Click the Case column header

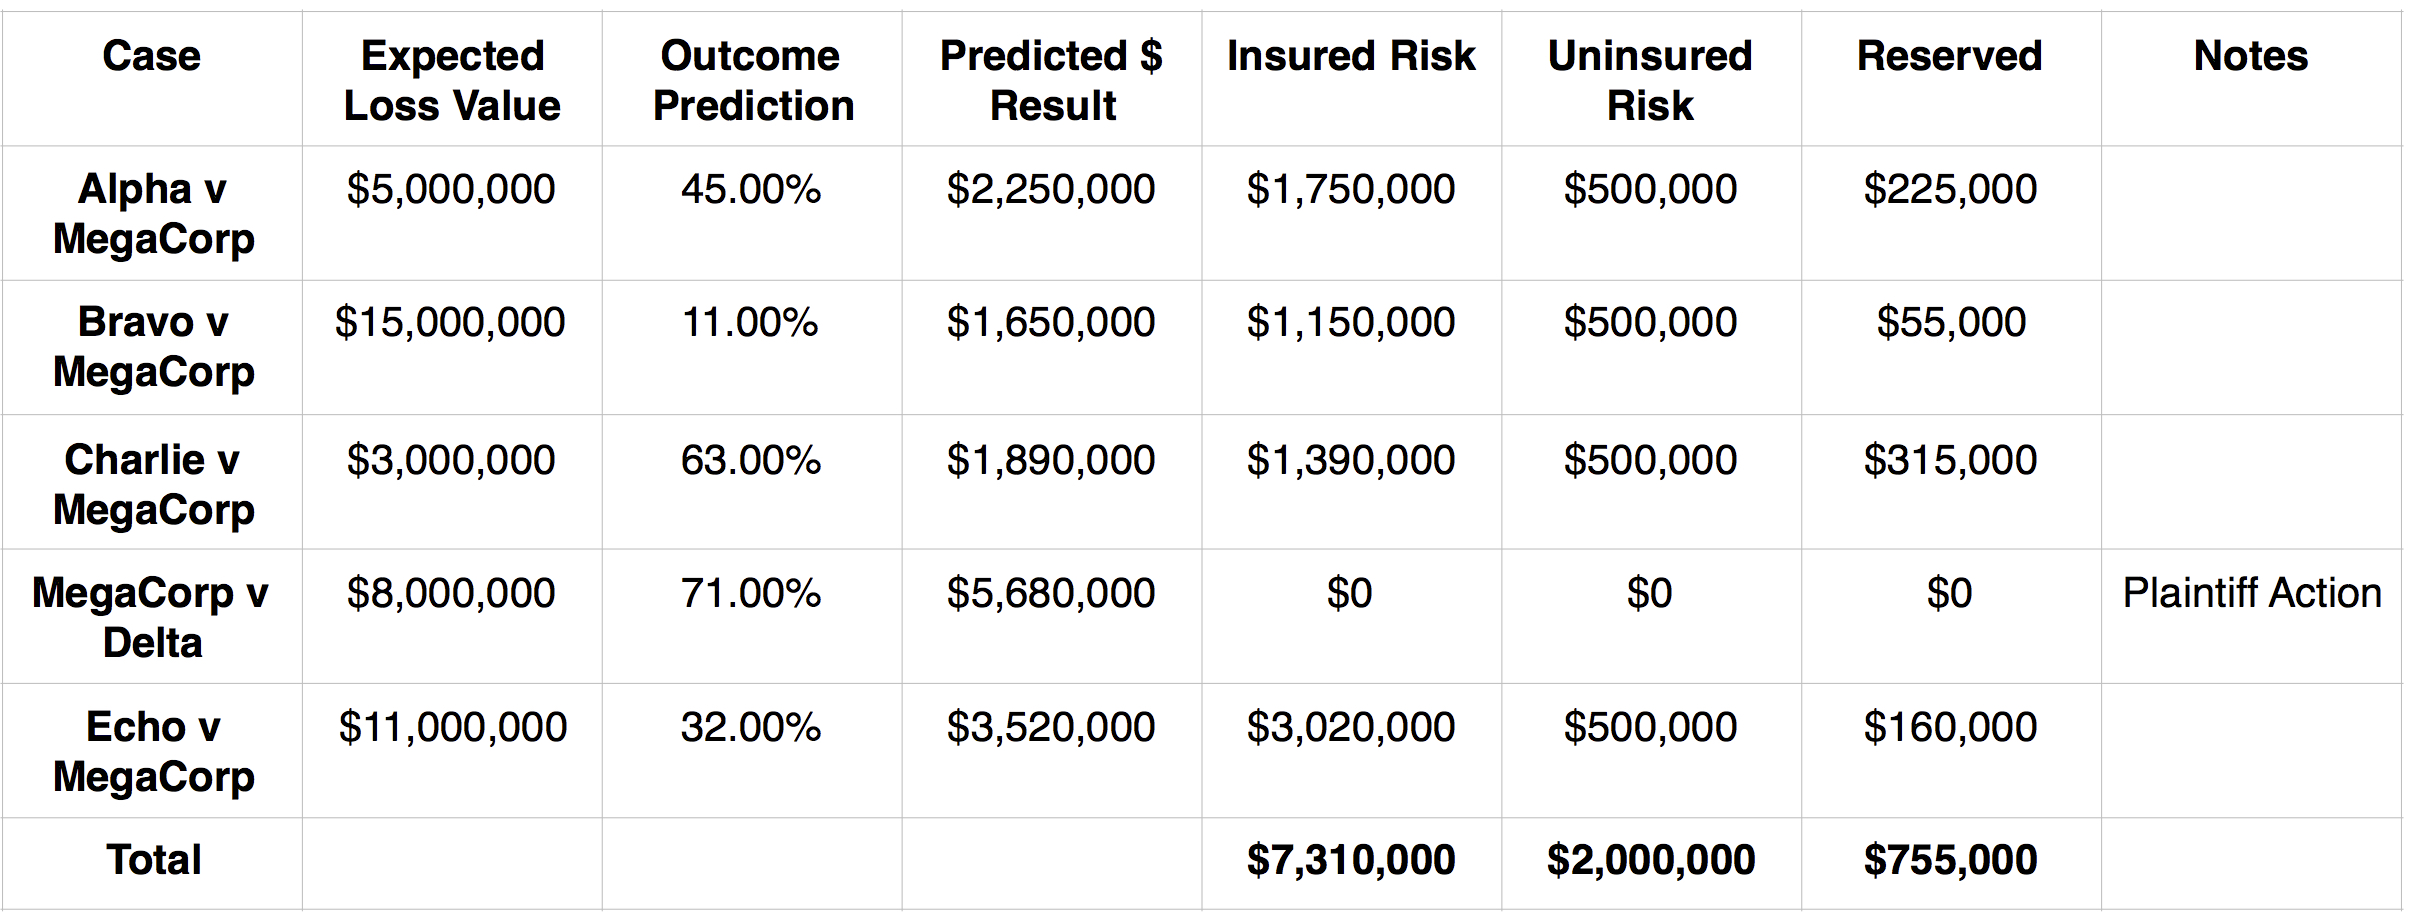click(152, 56)
